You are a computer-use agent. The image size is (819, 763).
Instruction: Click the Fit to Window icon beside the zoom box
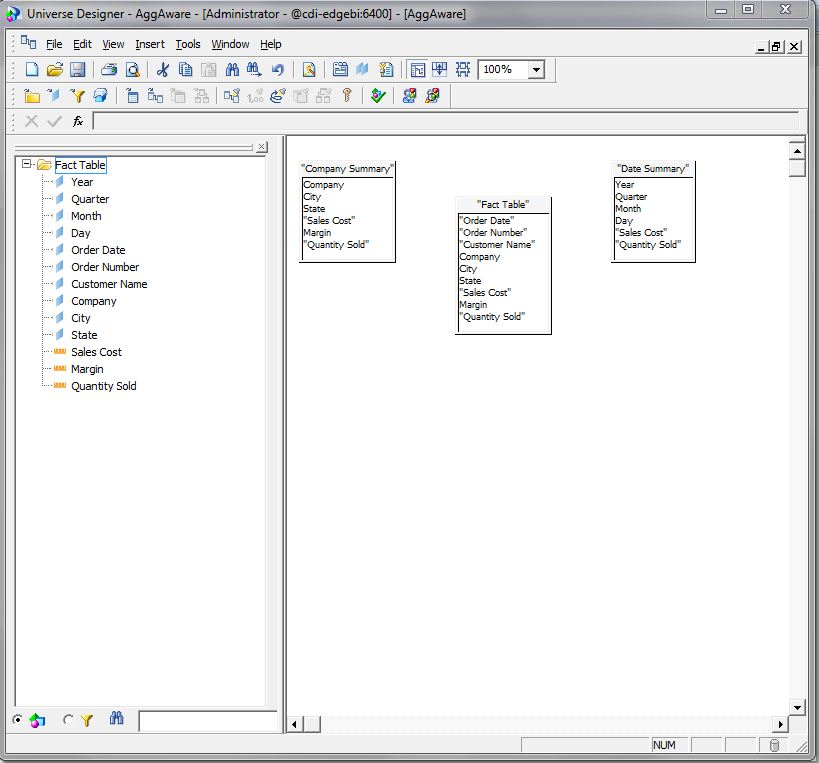463,69
